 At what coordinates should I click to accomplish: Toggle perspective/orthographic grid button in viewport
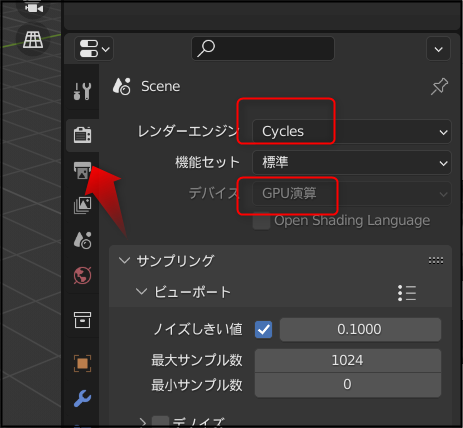pos(33,39)
